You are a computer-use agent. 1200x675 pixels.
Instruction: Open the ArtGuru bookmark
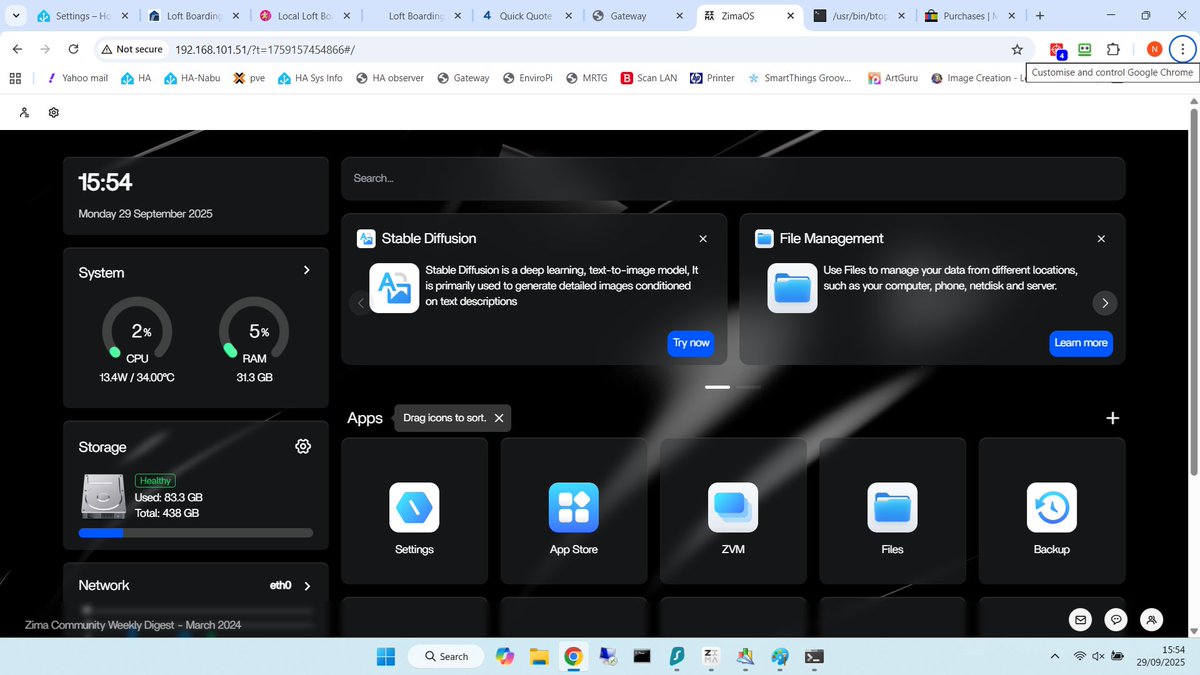[x=893, y=78]
